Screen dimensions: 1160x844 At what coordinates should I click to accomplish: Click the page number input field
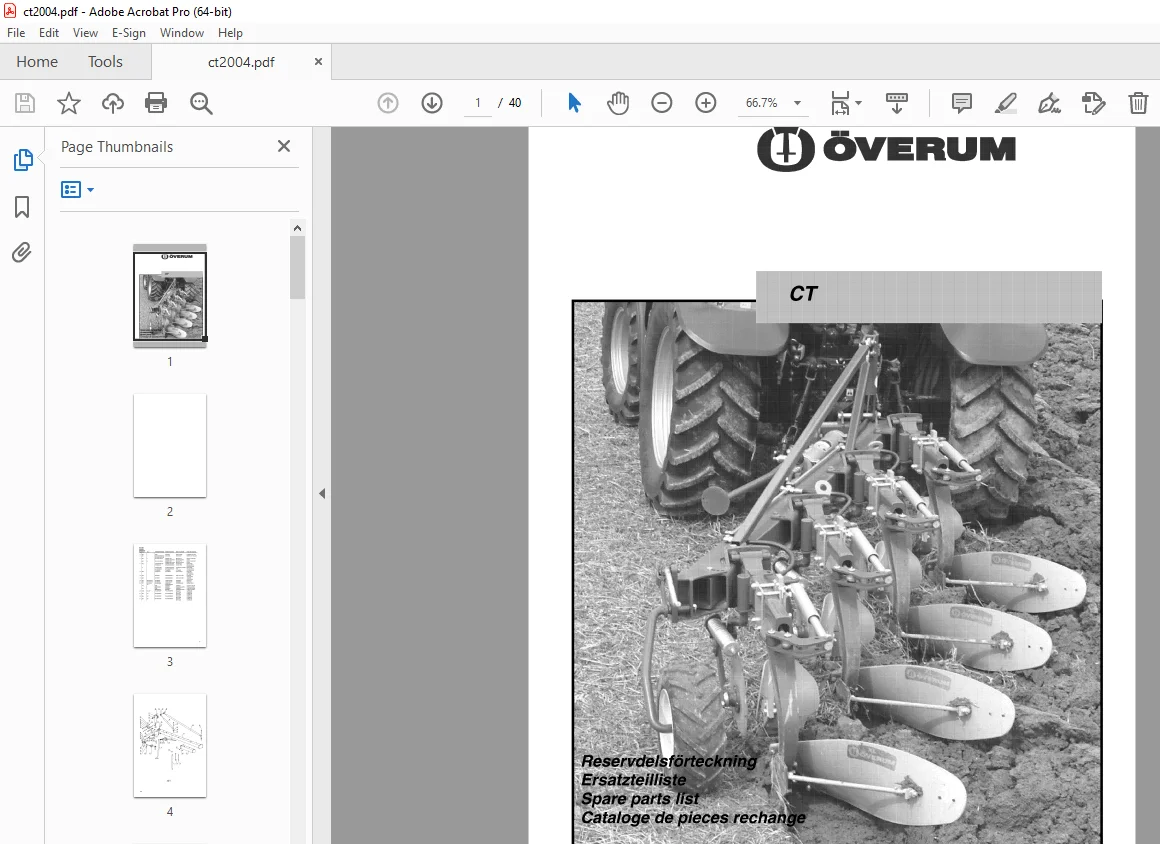pyautogui.click(x=478, y=103)
